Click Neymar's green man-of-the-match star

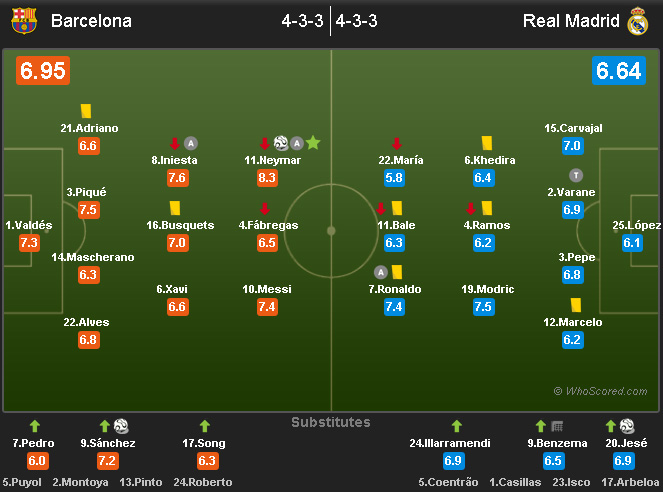coord(313,143)
